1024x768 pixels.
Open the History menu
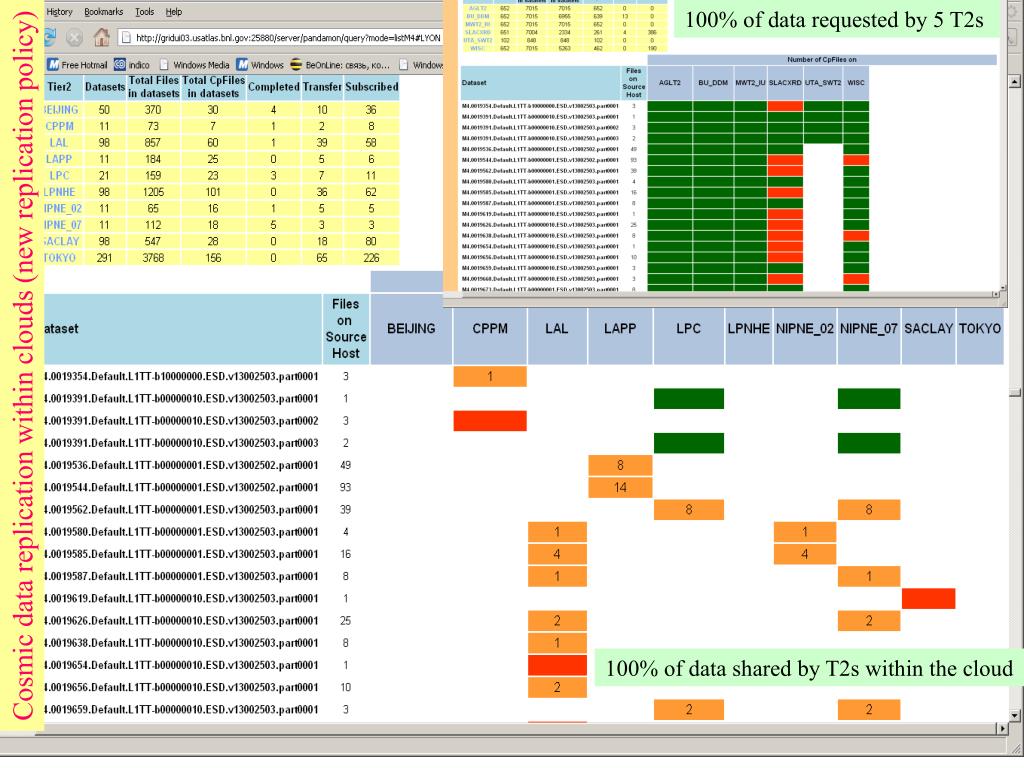tap(60, 11)
